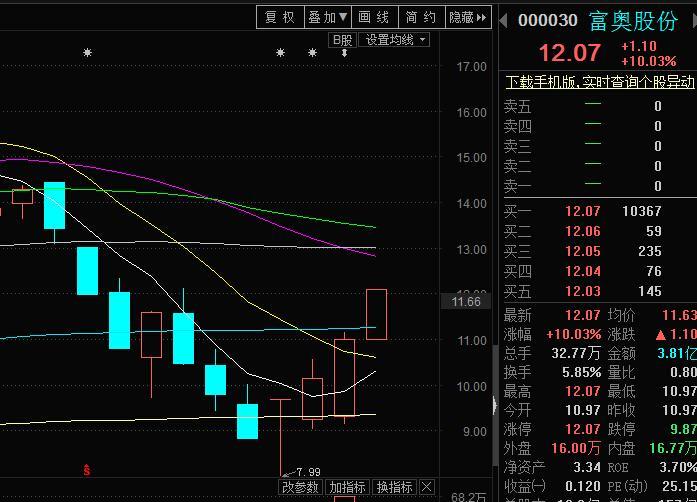Click the first star event marker

point(87,53)
